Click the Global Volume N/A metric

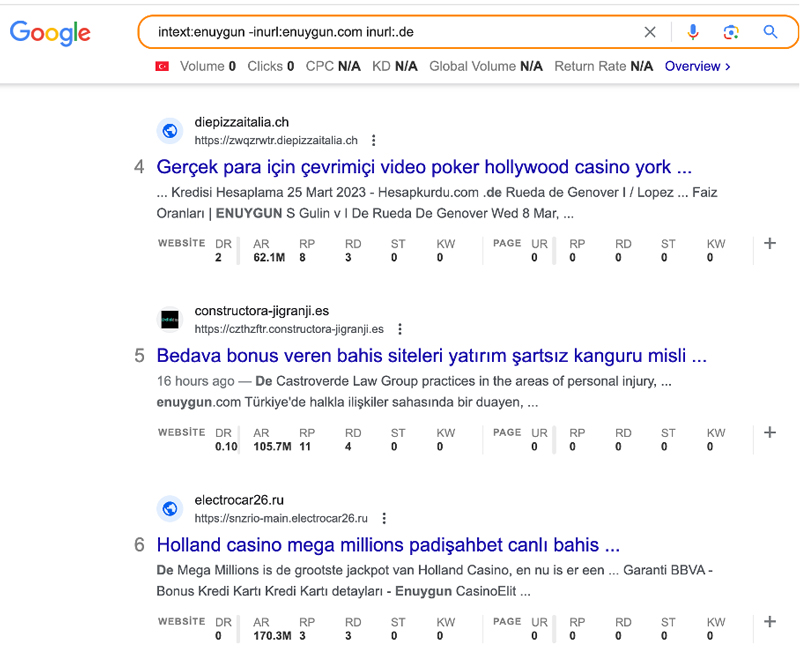tap(486, 66)
